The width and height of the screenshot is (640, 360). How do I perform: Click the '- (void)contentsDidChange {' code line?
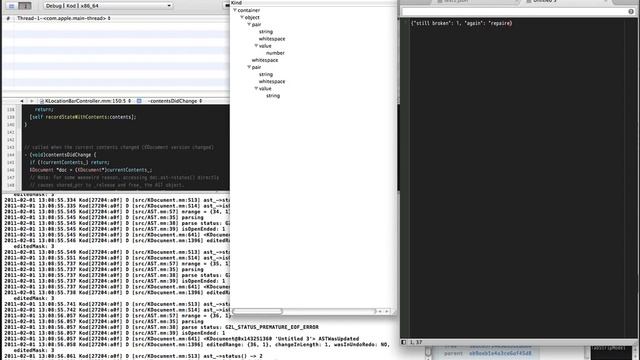[60, 155]
